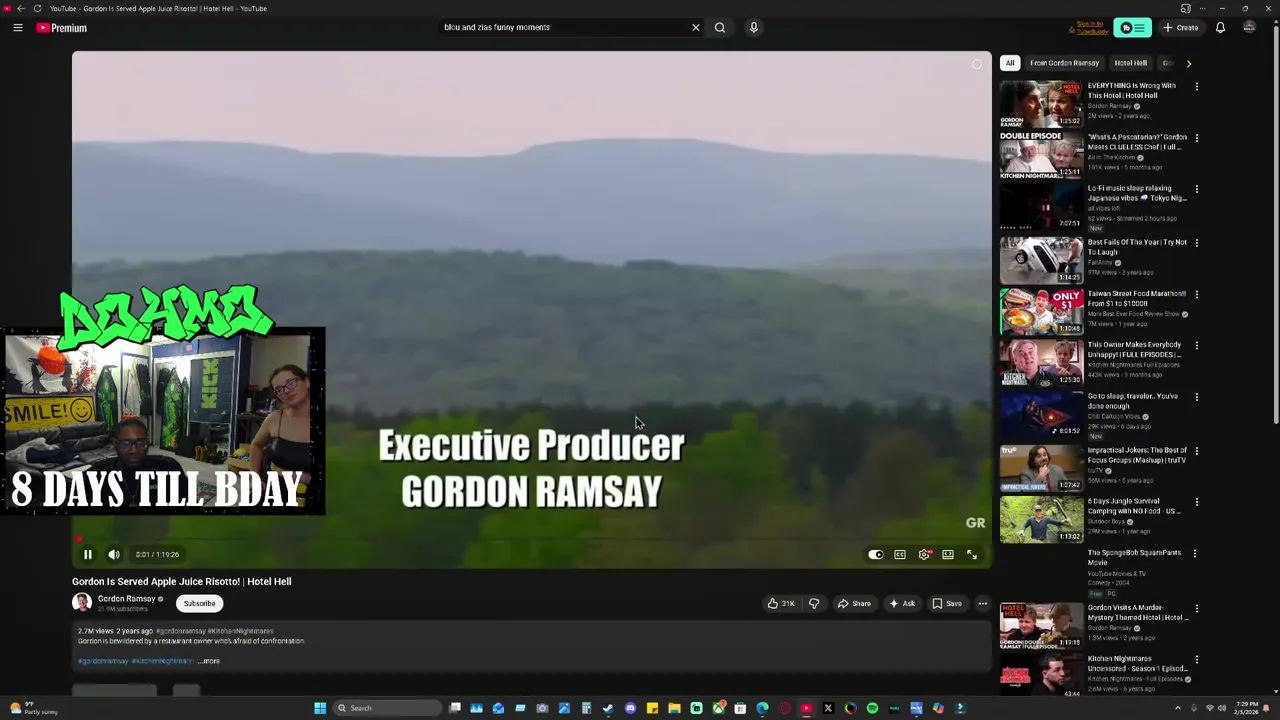The image size is (1280, 720).
Task: Share the Gordon Ramsay video
Action: pyautogui.click(x=854, y=603)
